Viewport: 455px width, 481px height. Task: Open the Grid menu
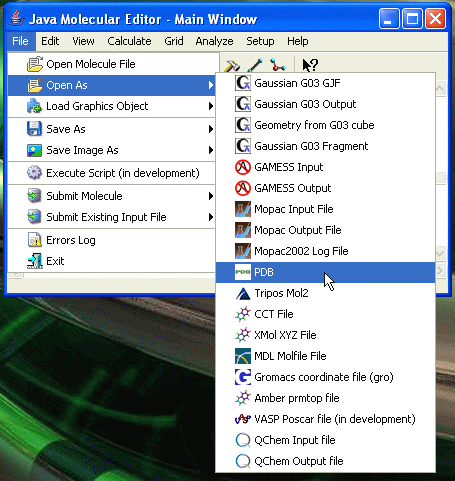pos(174,41)
